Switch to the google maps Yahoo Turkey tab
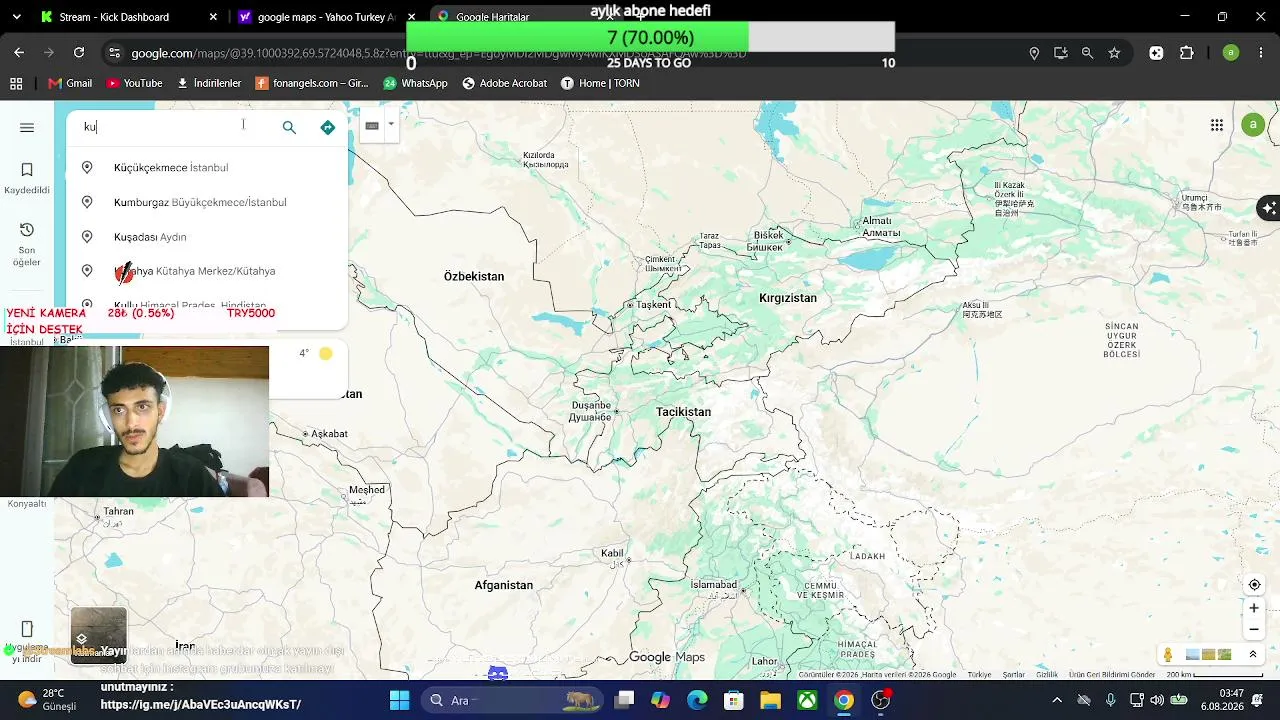The height and width of the screenshot is (720, 1280). pos(326,17)
